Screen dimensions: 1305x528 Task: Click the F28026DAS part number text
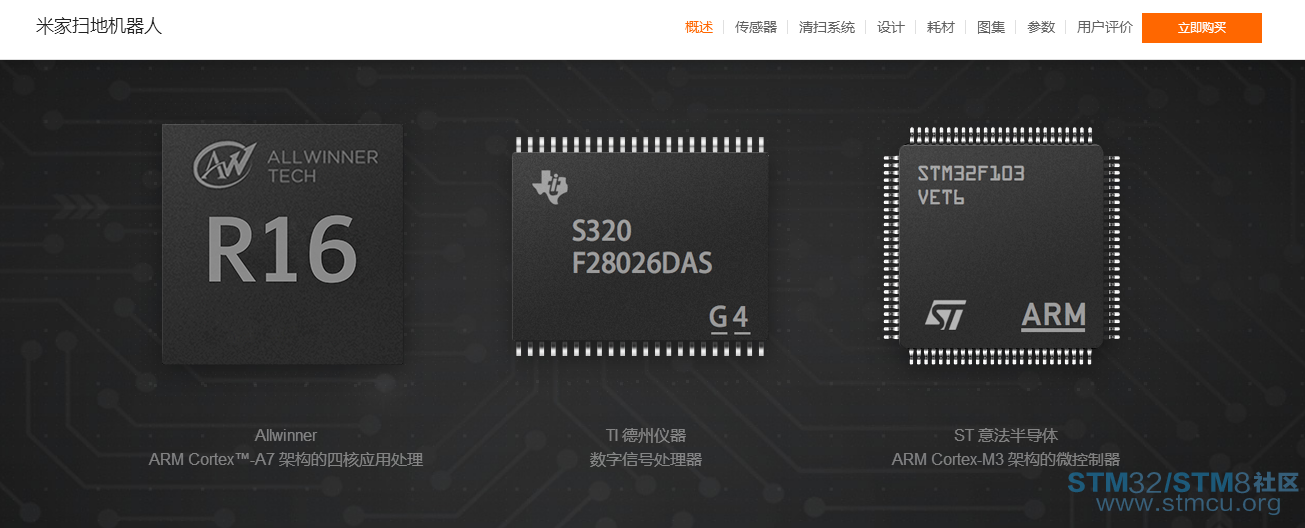(x=642, y=263)
